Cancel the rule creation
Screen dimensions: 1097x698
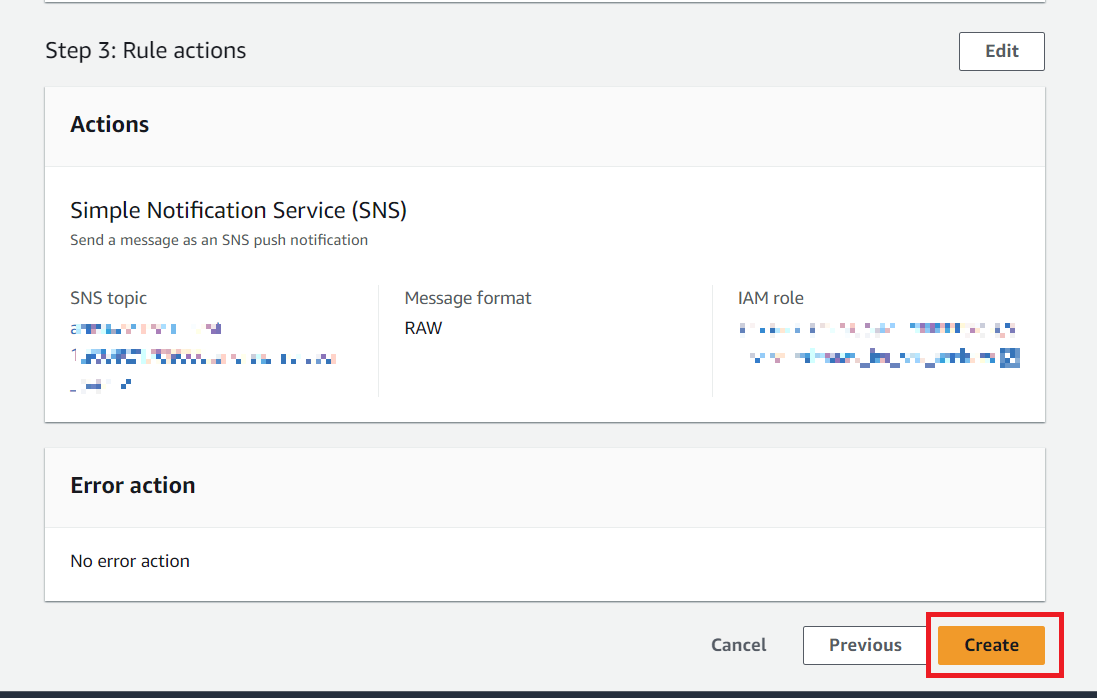[738, 645]
